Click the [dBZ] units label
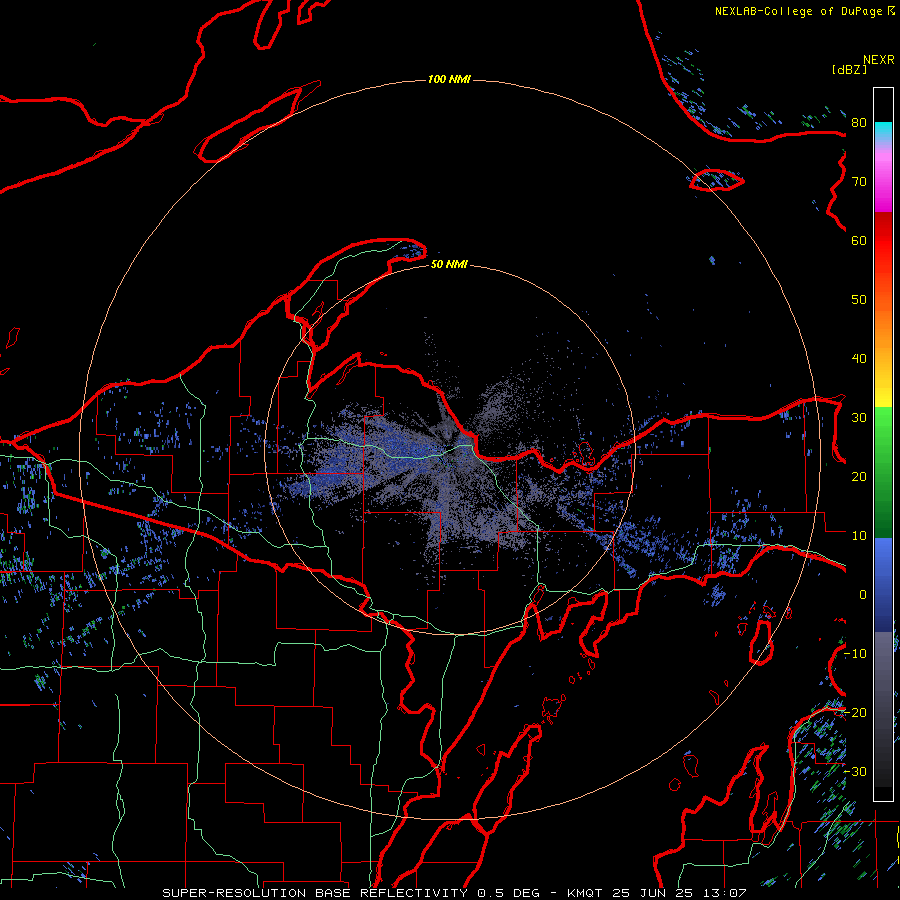 tap(849, 69)
